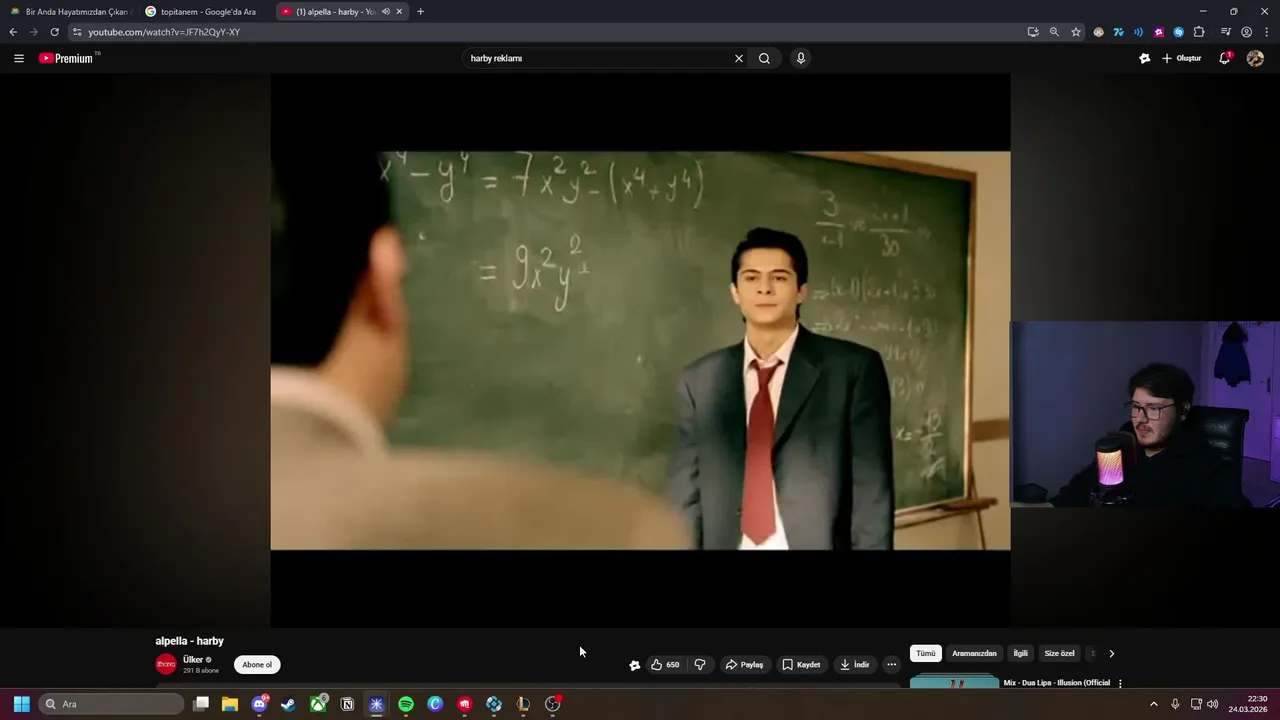Select the 'Size özel' filter chip
Viewport: 1280px width, 720px height.
(x=1059, y=653)
